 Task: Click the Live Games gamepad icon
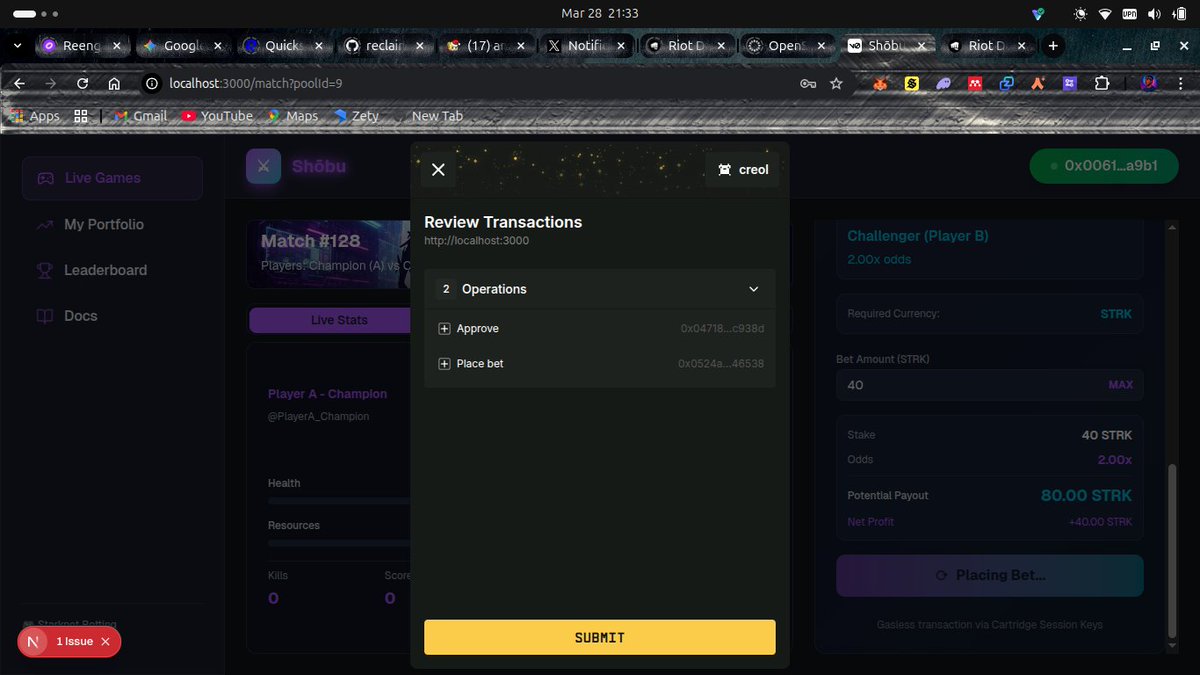[x=45, y=178]
